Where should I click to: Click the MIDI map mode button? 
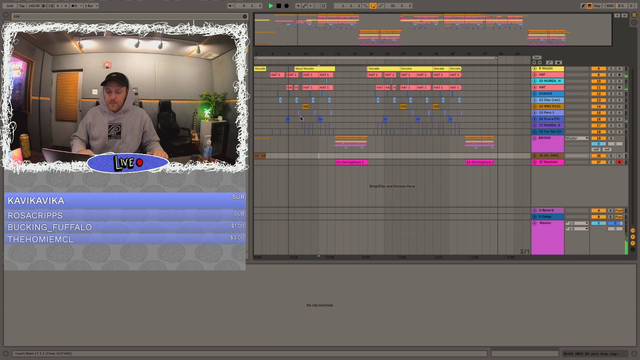tap(610, 6)
